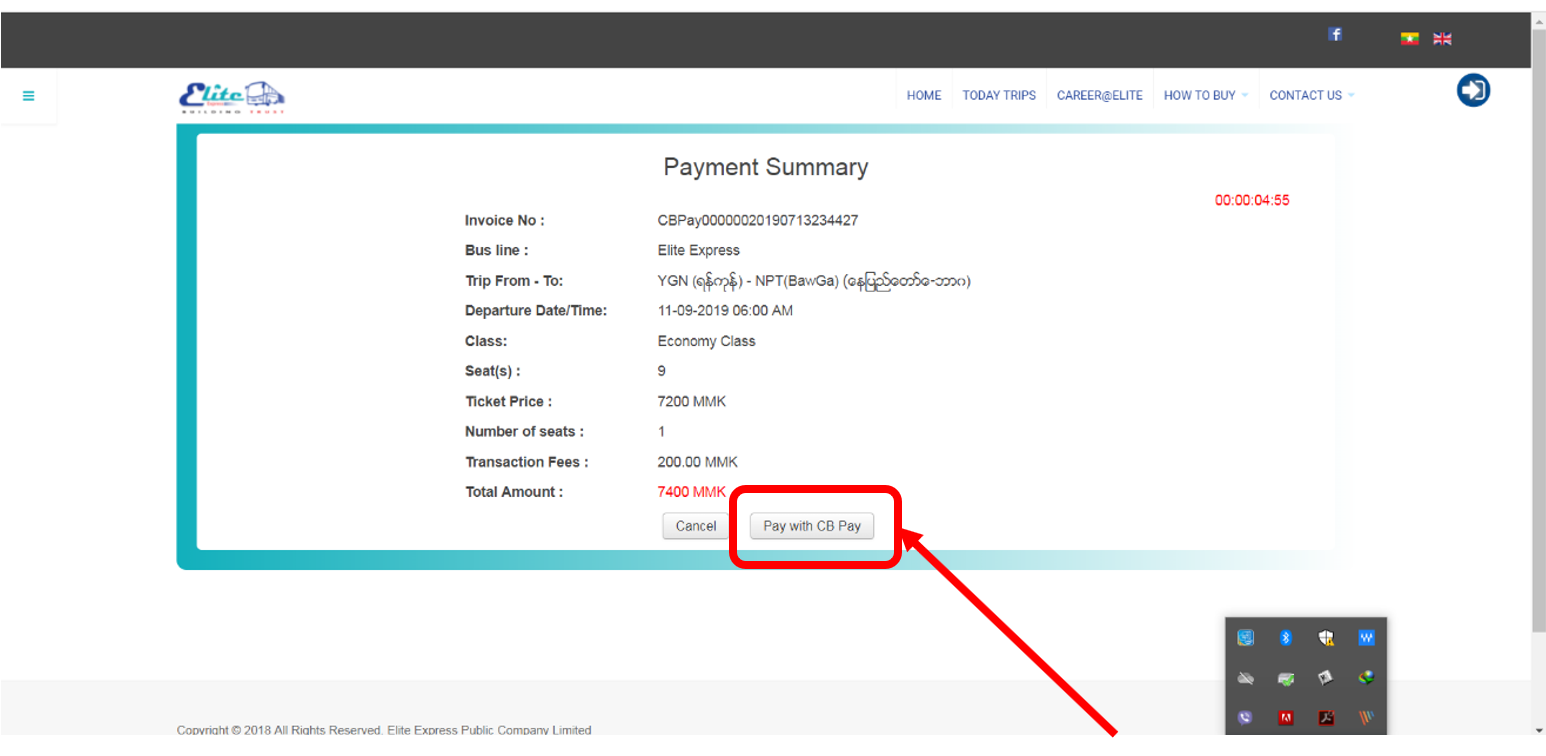Open the sign-in arrow icon top right
1546x756 pixels.
1473,90
